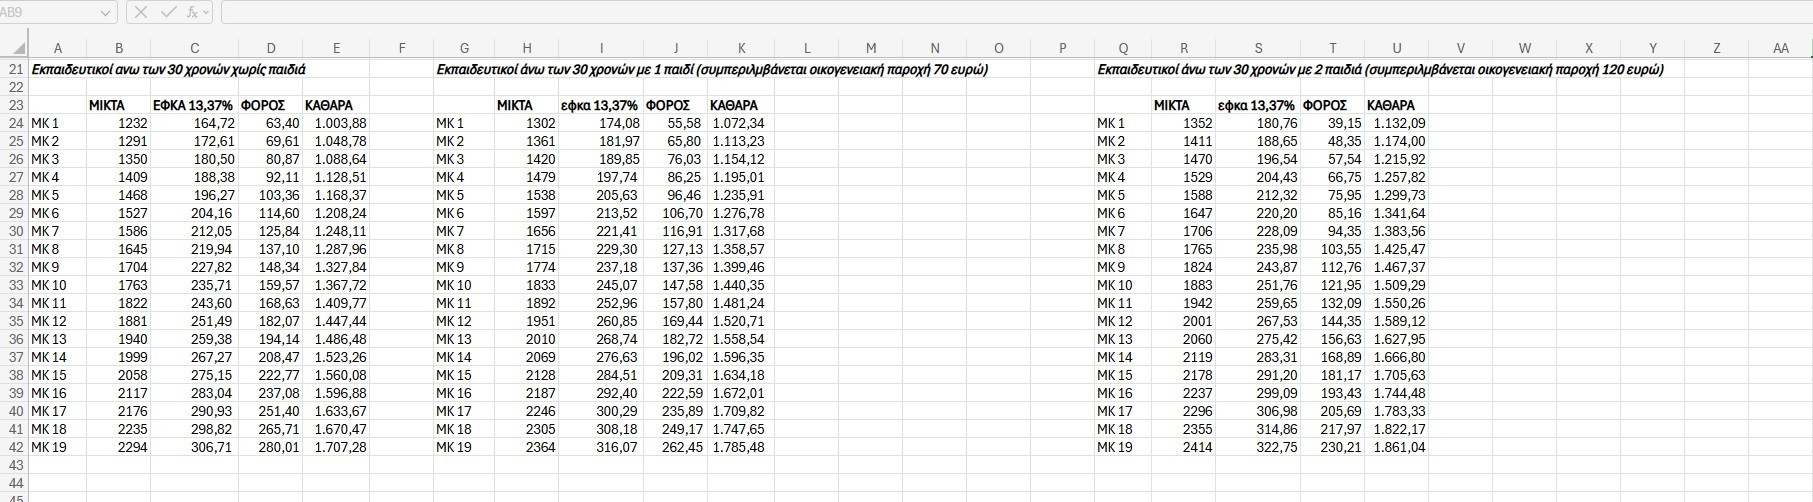
Task: Select column U header
Action: click(x=1396, y=48)
